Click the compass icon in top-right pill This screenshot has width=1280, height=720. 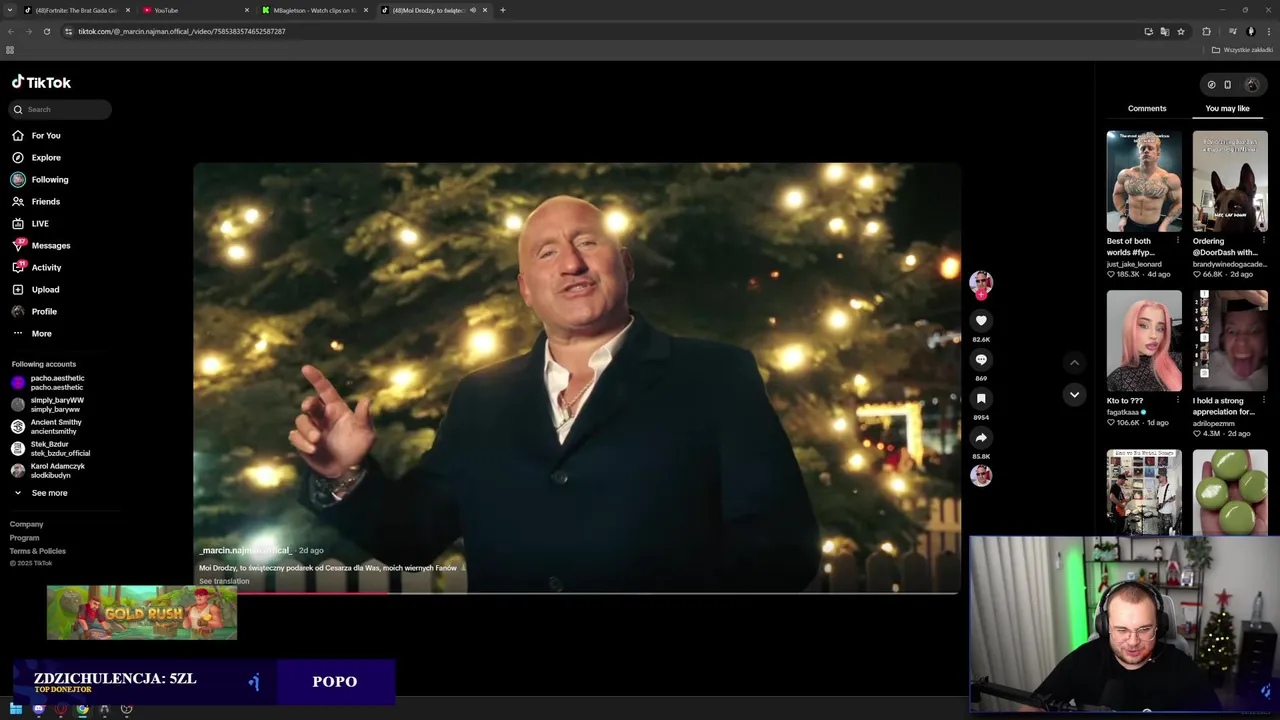point(1211,85)
